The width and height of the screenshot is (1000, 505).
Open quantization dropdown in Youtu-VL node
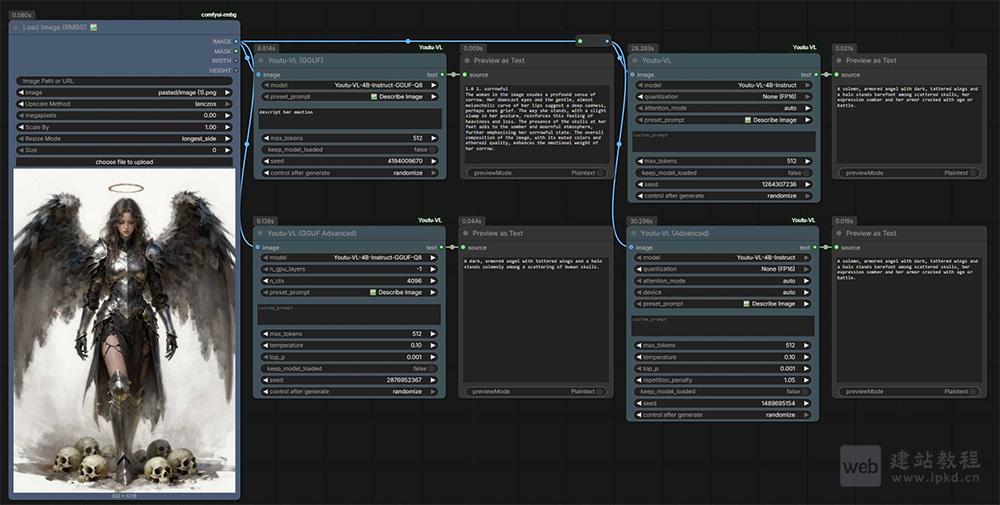click(x=722, y=97)
